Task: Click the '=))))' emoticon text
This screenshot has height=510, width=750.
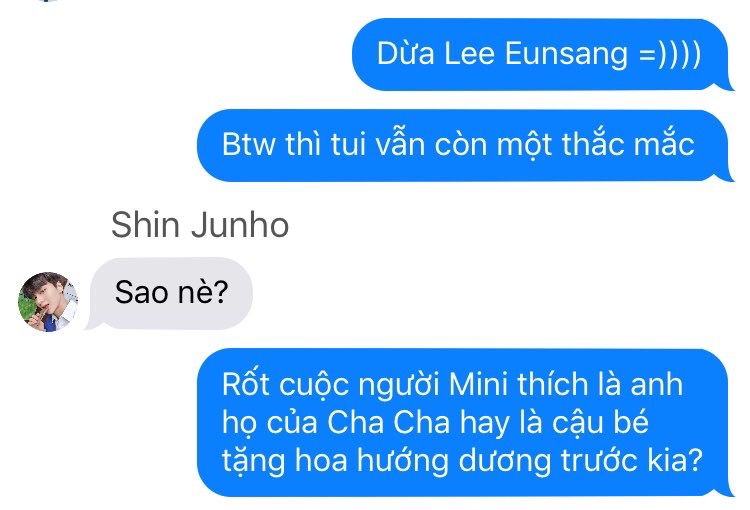Action: (671, 53)
